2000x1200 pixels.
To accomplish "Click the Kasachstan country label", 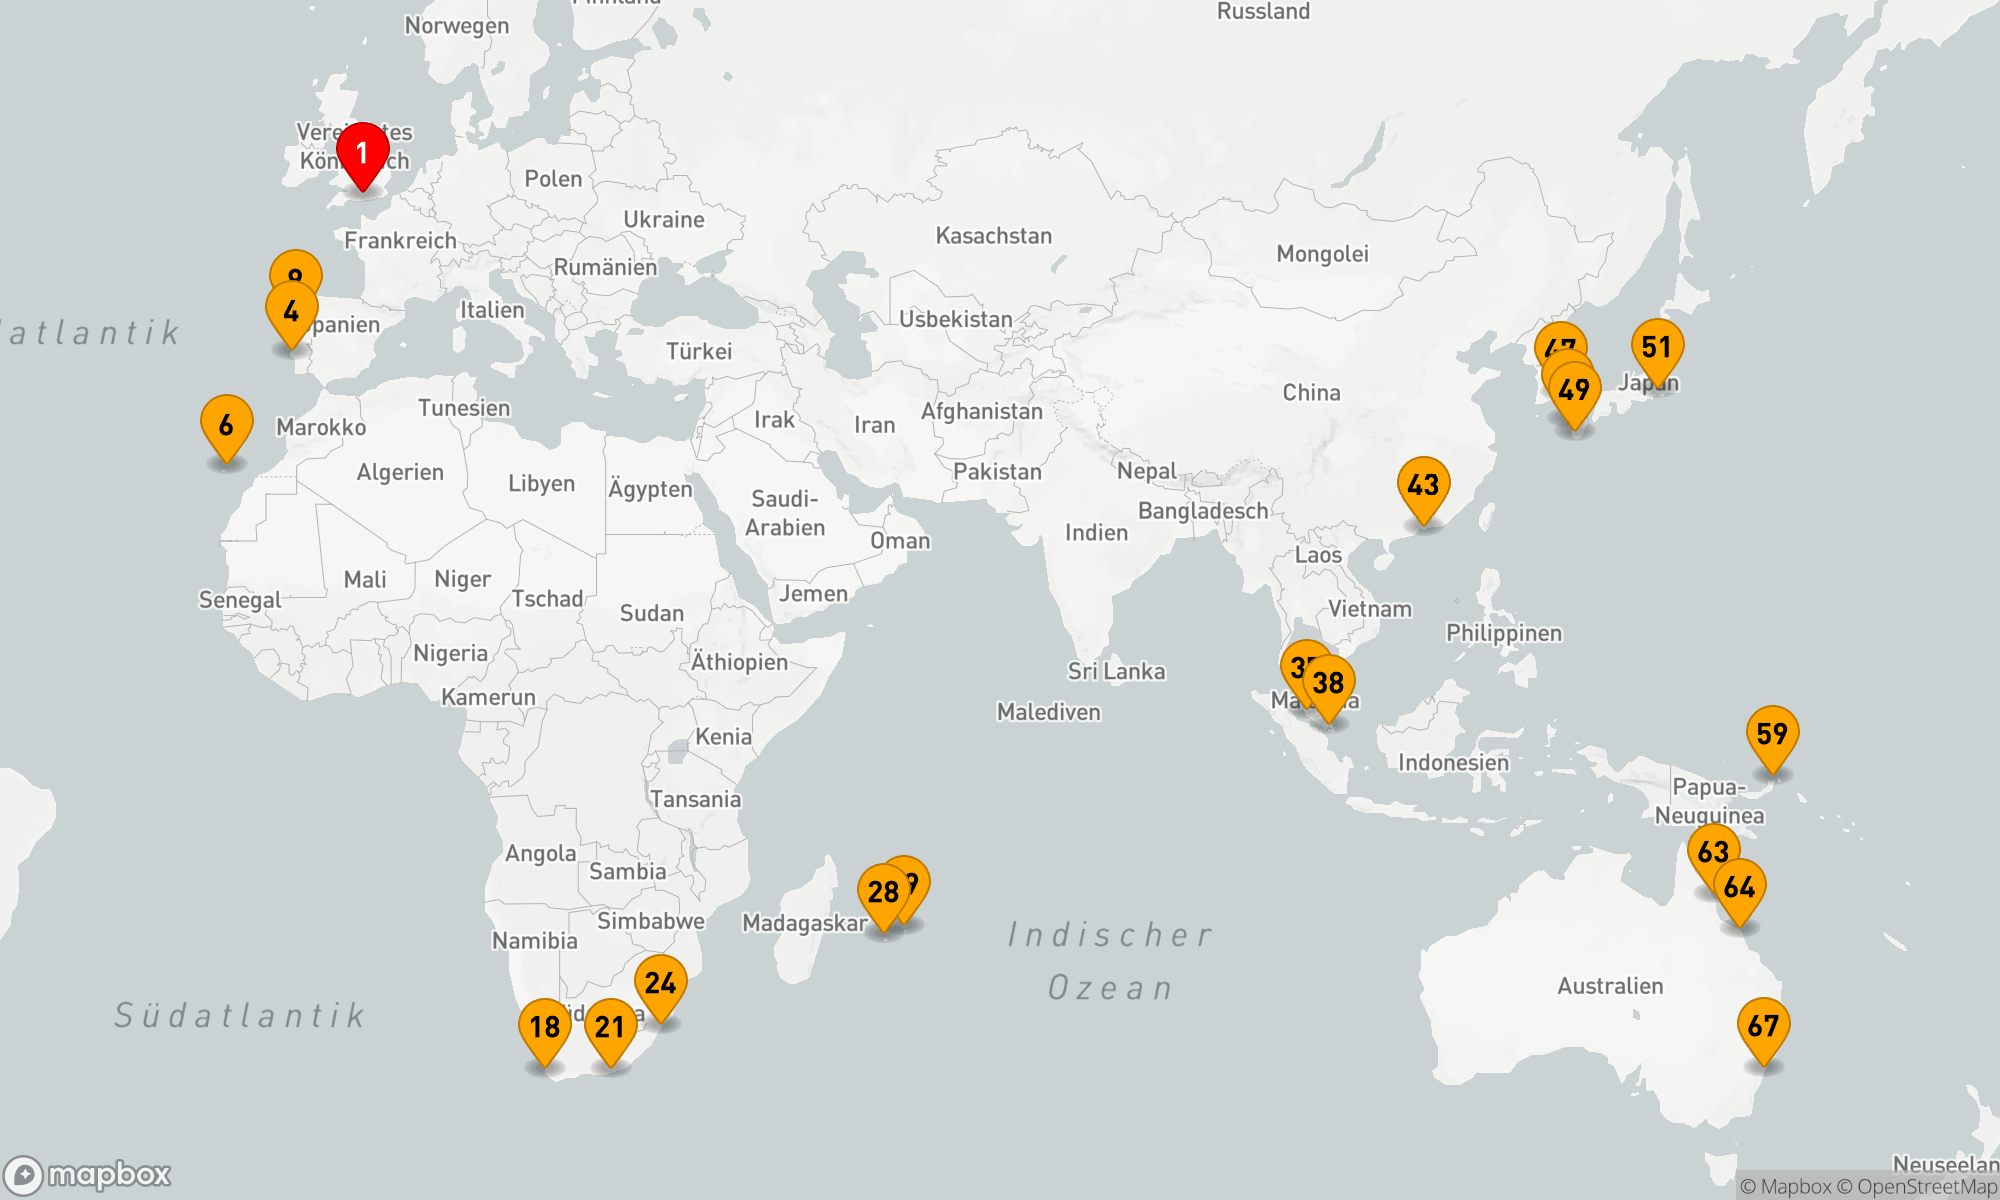I will pos(993,236).
